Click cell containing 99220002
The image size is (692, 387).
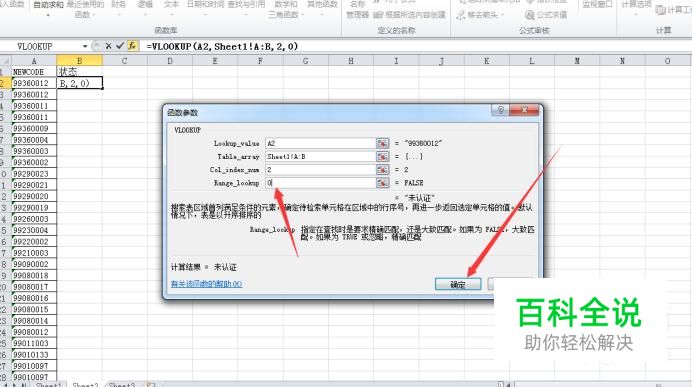point(34,242)
